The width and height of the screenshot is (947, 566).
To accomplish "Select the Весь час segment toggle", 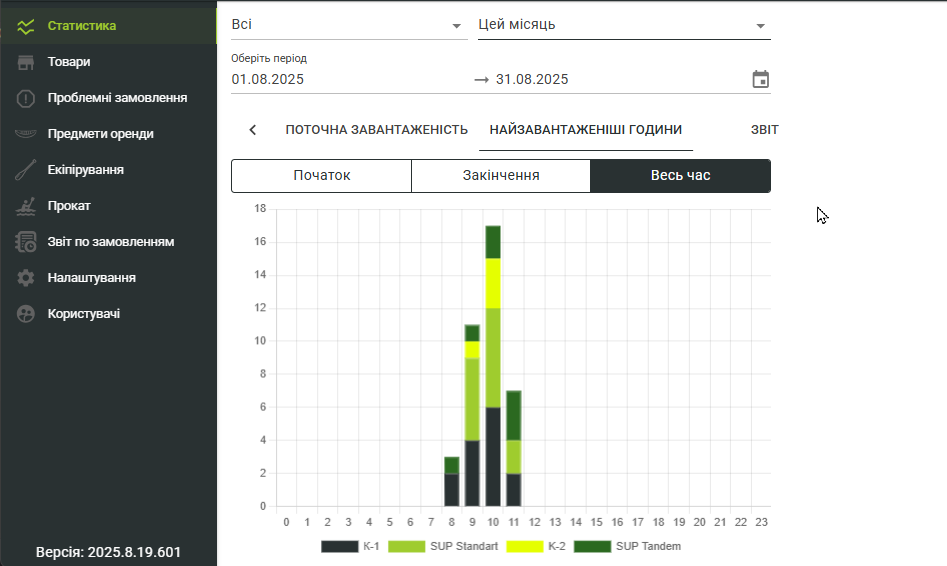I will [x=680, y=176].
